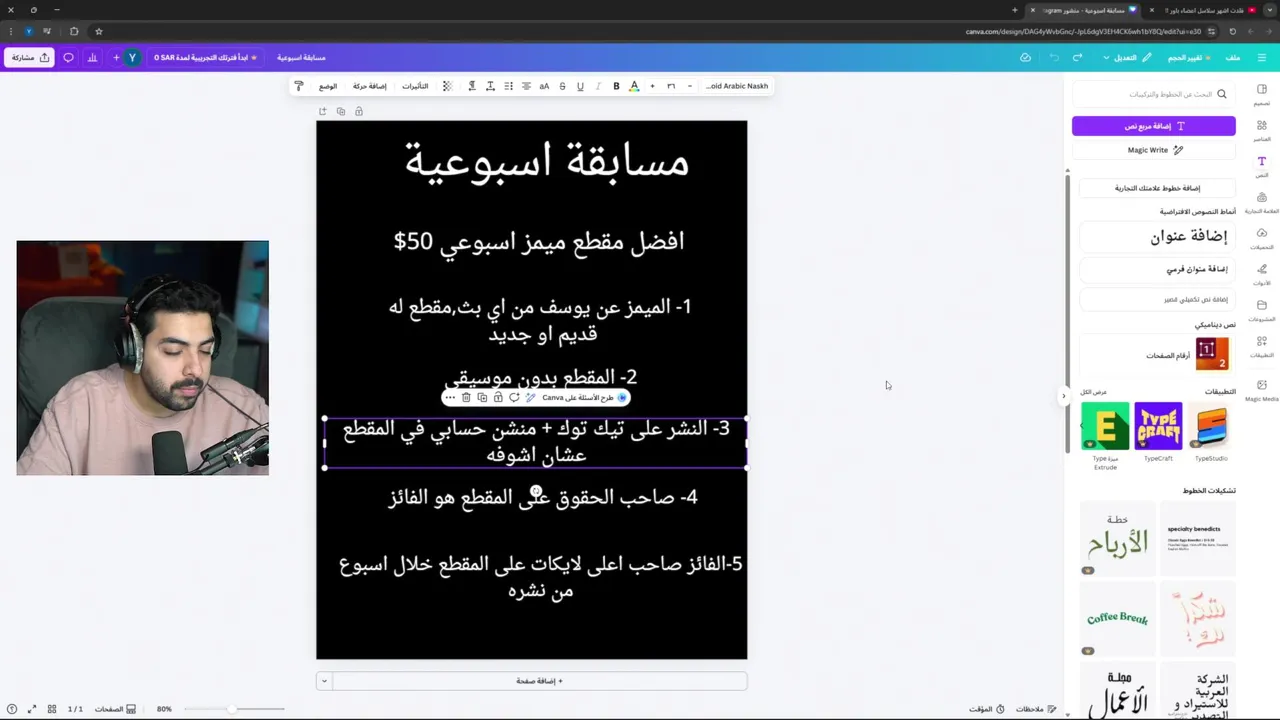Select the Coffee Break font combination
Screen dimensions: 1280x720
point(1117,618)
